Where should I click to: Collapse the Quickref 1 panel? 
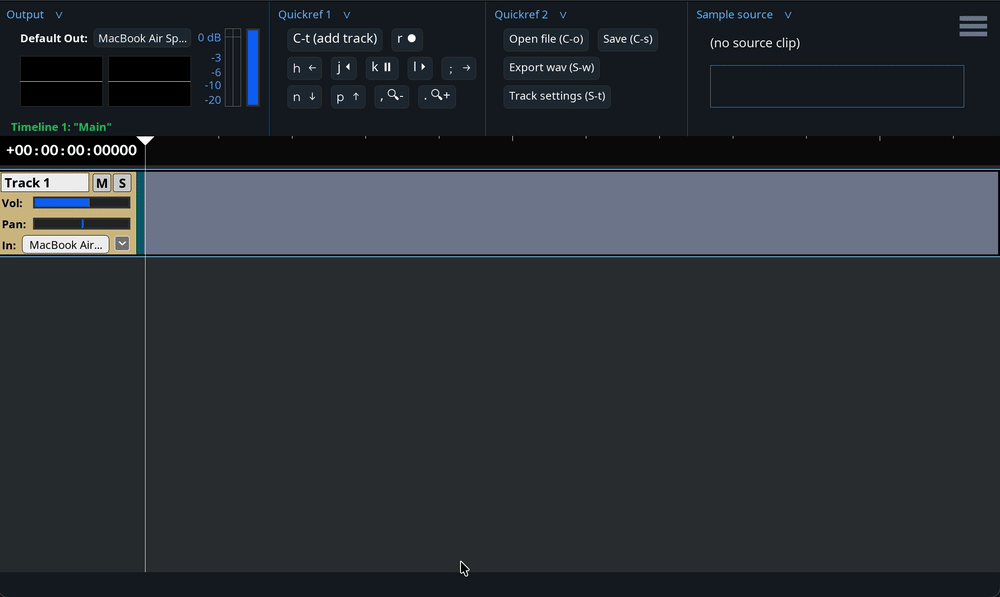(346, 15)
